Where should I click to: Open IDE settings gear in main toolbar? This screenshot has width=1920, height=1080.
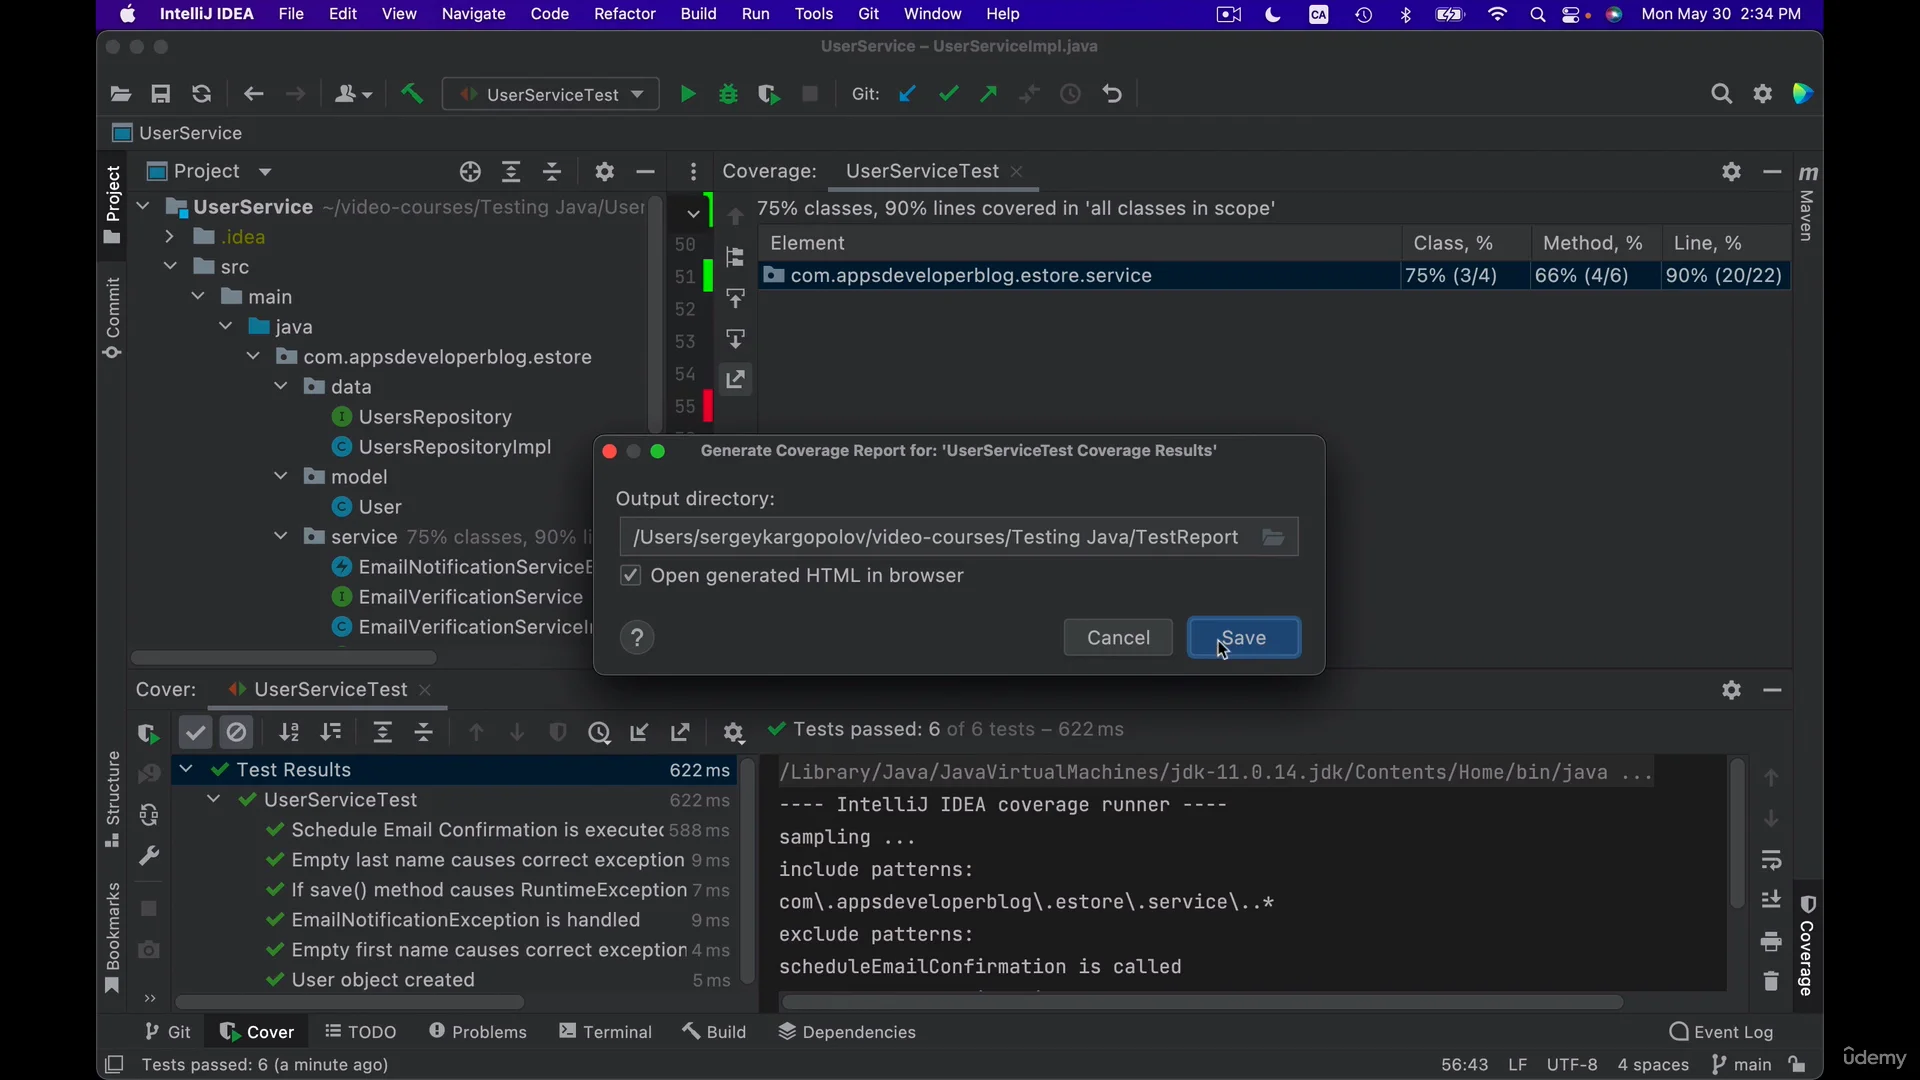click(1763, 94)
